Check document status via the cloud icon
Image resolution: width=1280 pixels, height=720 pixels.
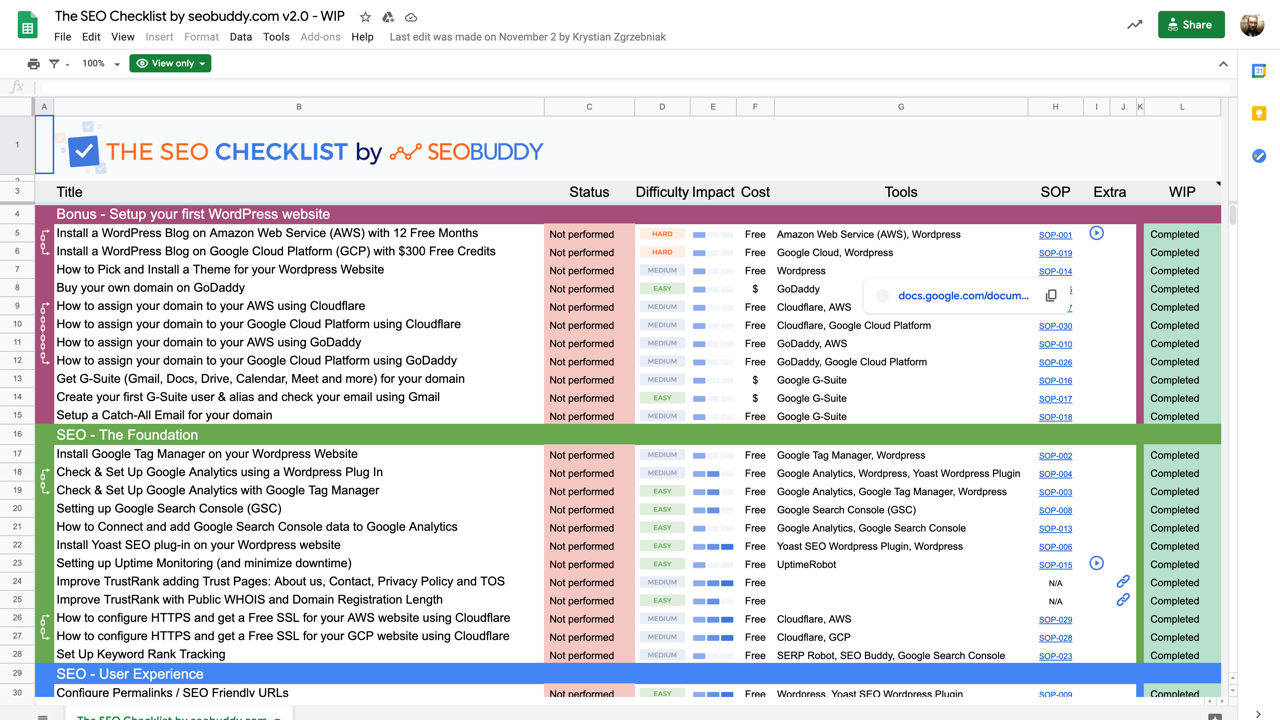pyautogui.click(x=409, y=17)
